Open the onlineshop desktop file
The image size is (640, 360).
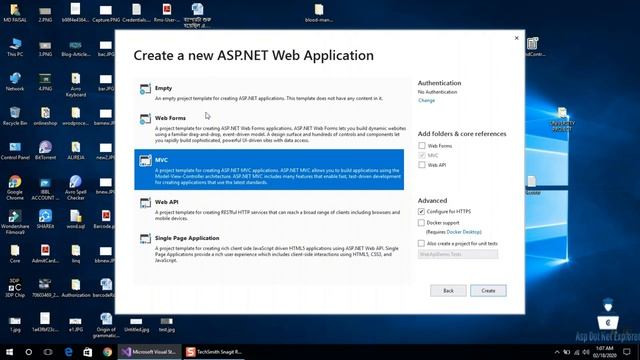[x=45, y=116]
